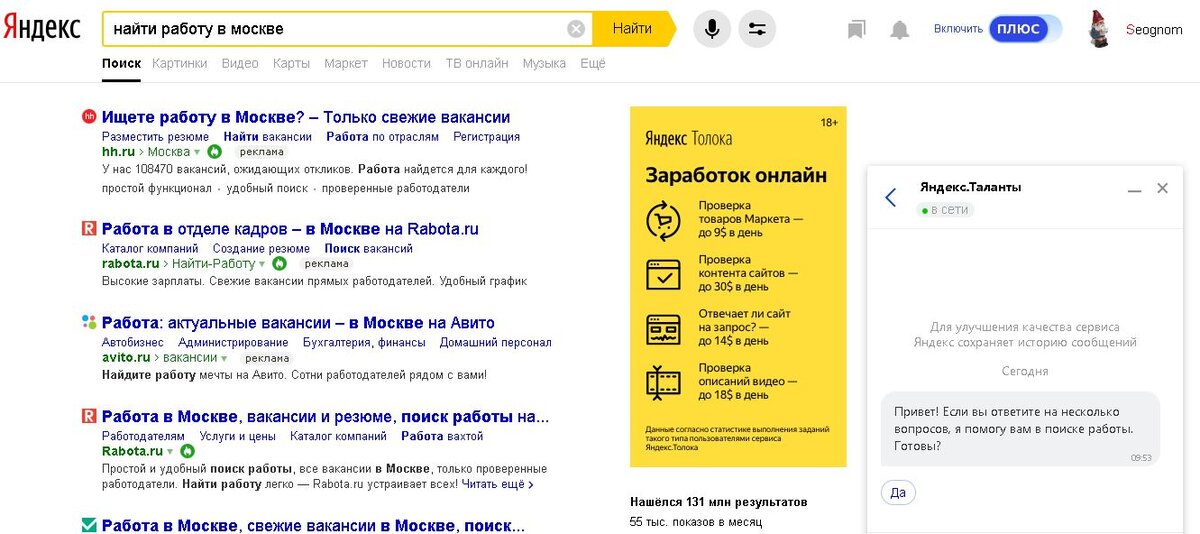Click Администрирование sitelink
This screenshot has width=1200, height=534.
tap(233, 342)
